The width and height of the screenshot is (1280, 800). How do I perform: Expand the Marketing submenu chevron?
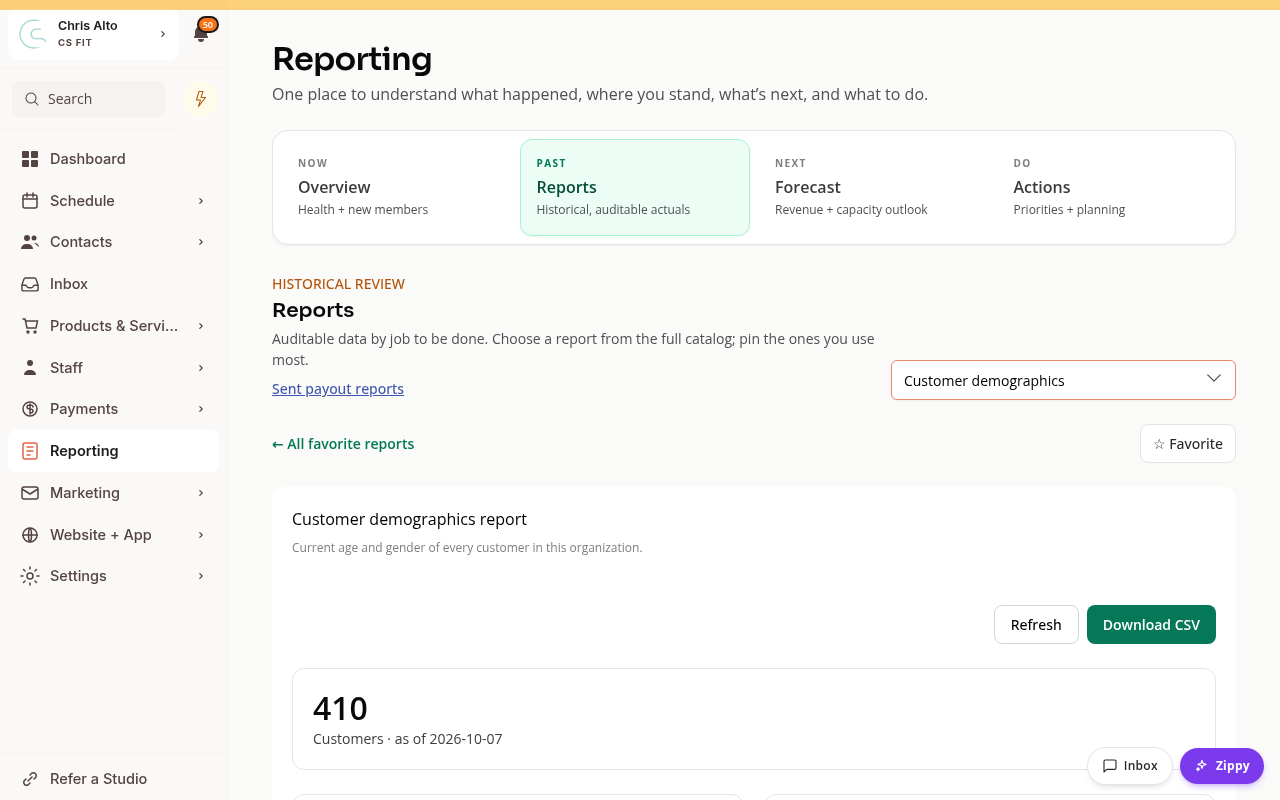point(201,493)
